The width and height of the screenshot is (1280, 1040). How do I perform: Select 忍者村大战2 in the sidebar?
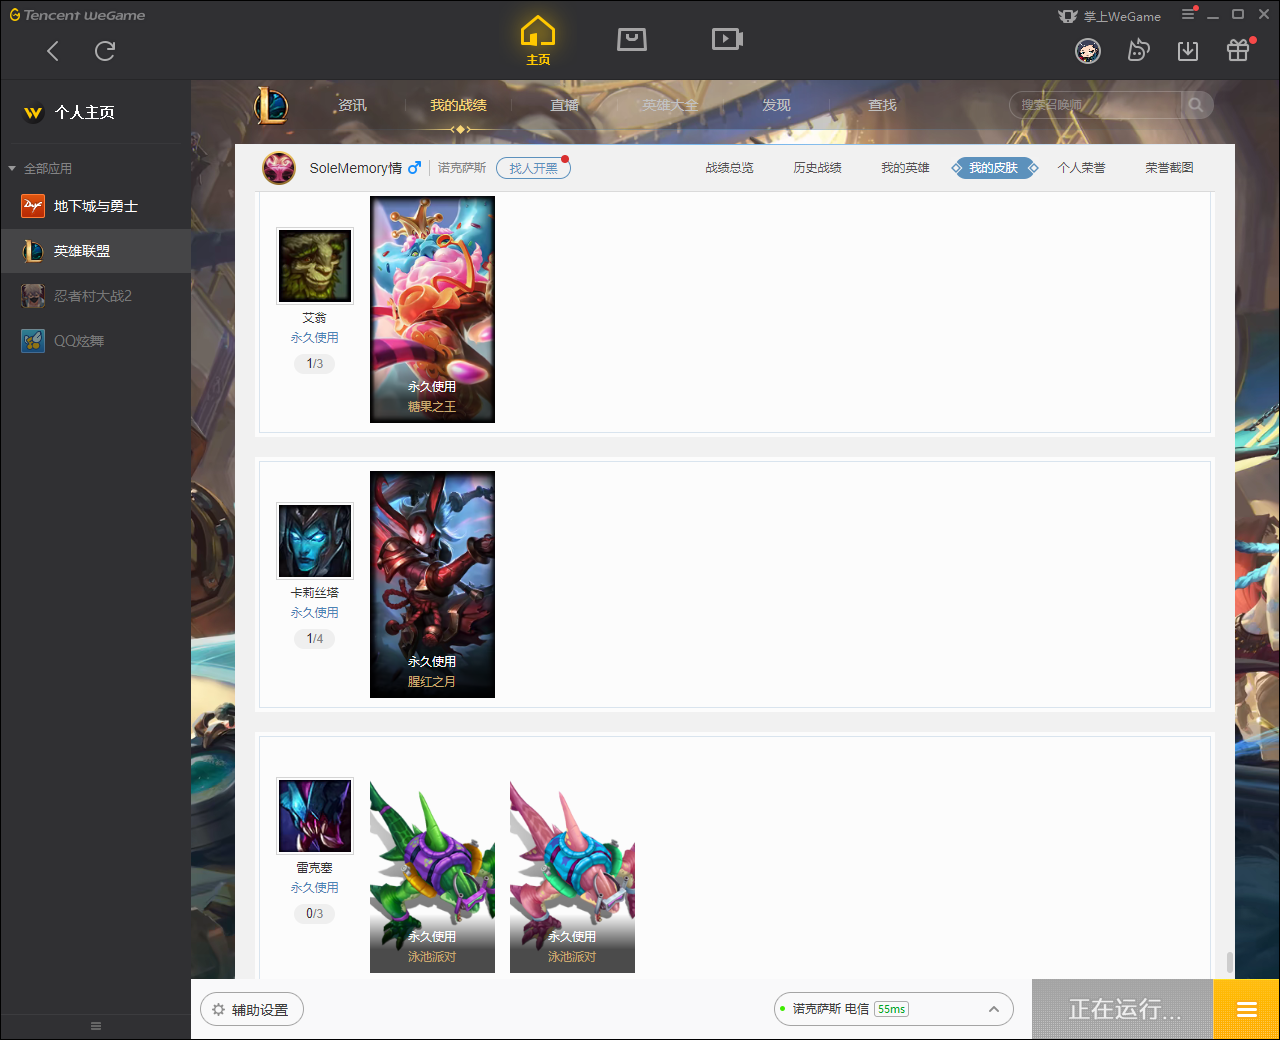tap(96, 296)
